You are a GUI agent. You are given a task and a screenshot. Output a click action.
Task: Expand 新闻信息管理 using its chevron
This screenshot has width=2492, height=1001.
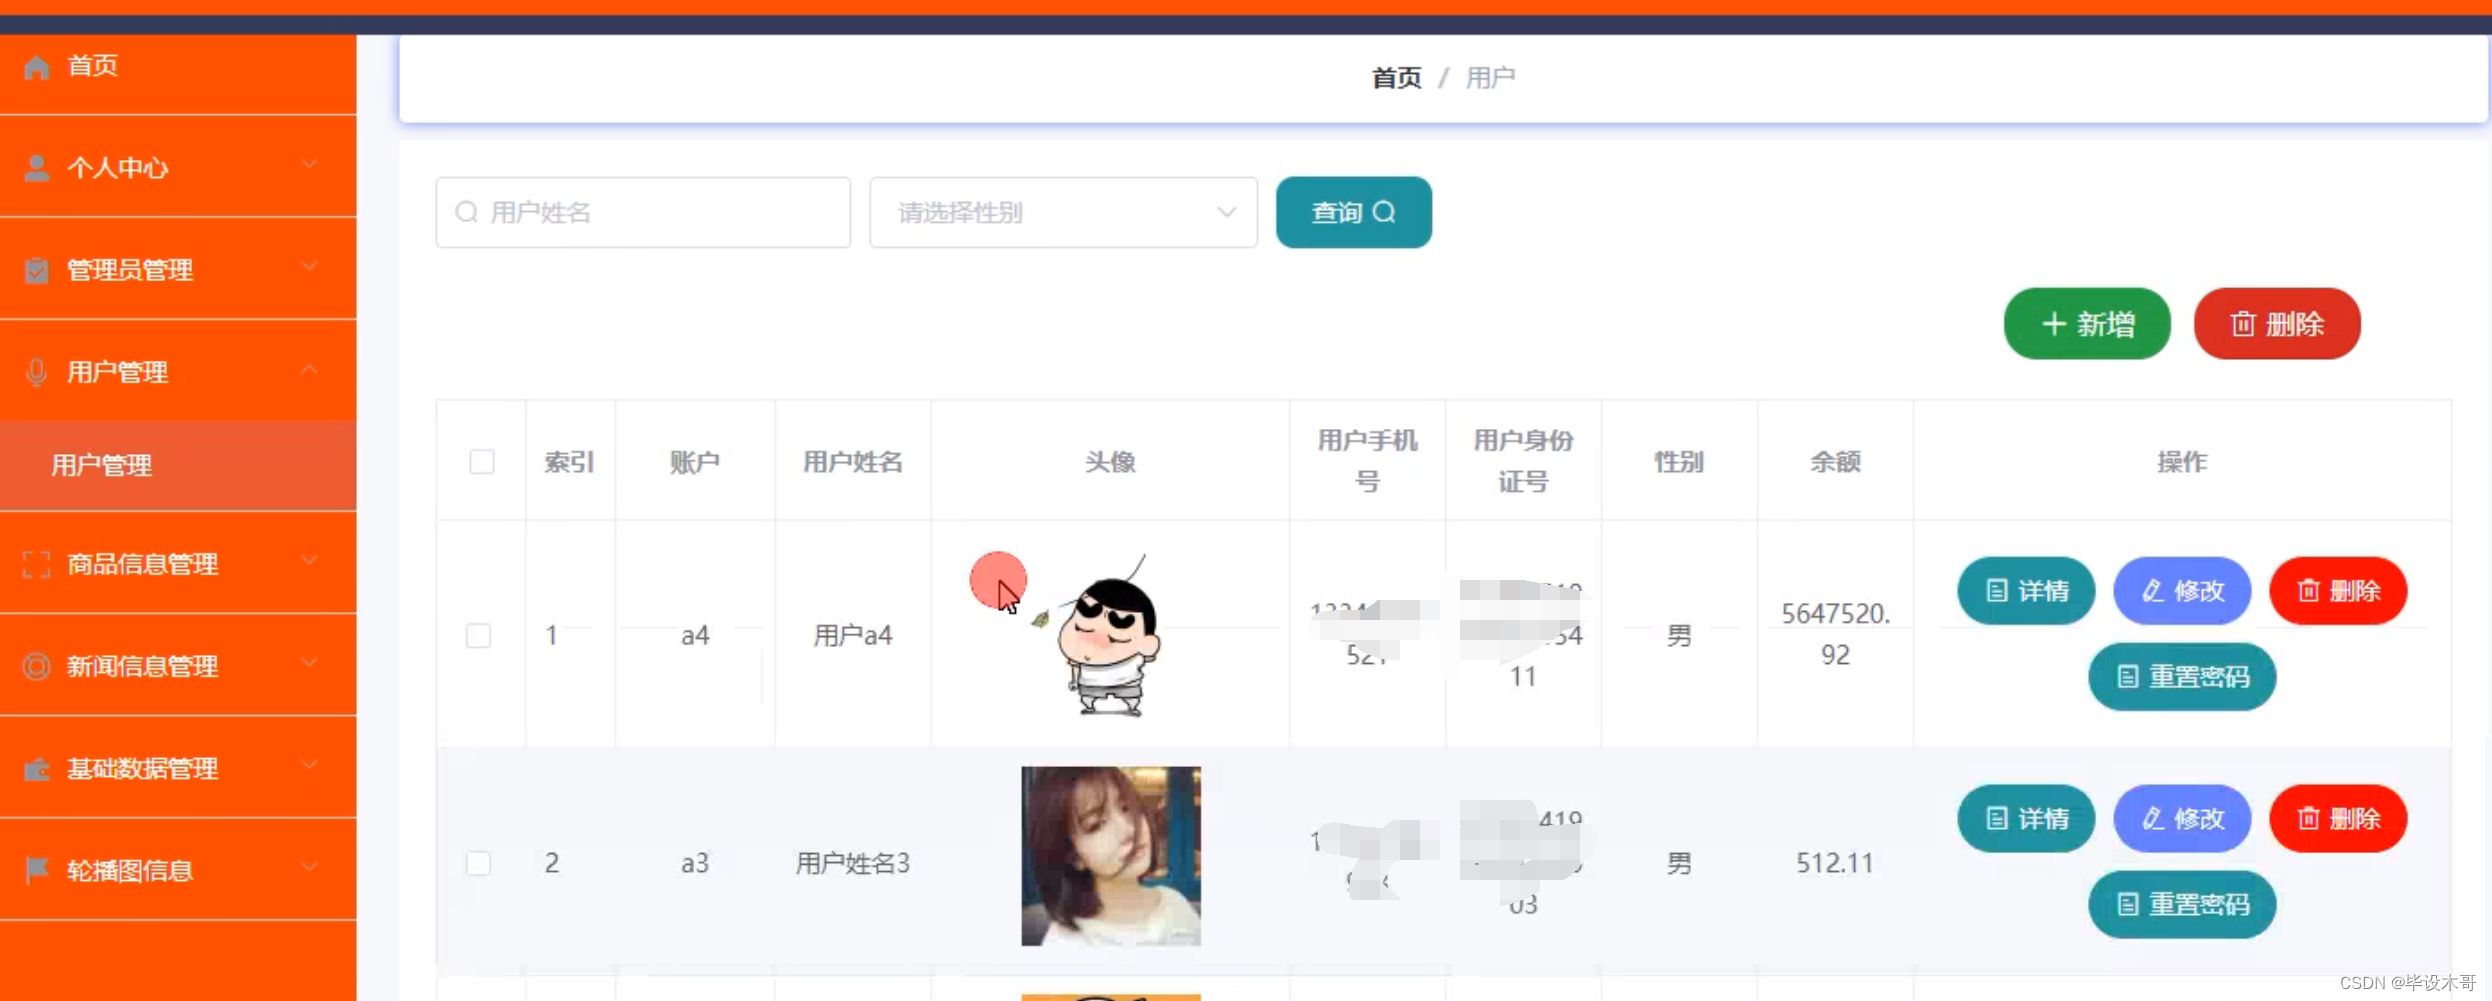[310, 663]
